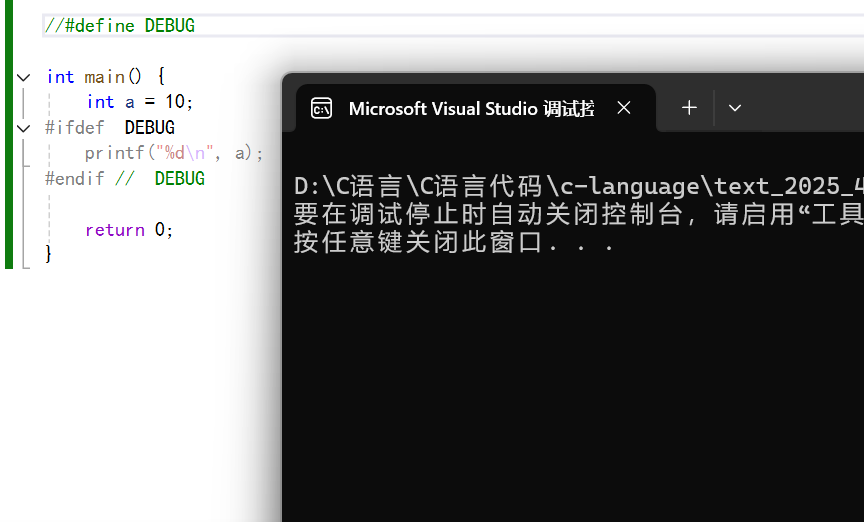Screen dimensions: 864x522
Task: Collapse the int main() code block
Action: click(x=23, y=78)
